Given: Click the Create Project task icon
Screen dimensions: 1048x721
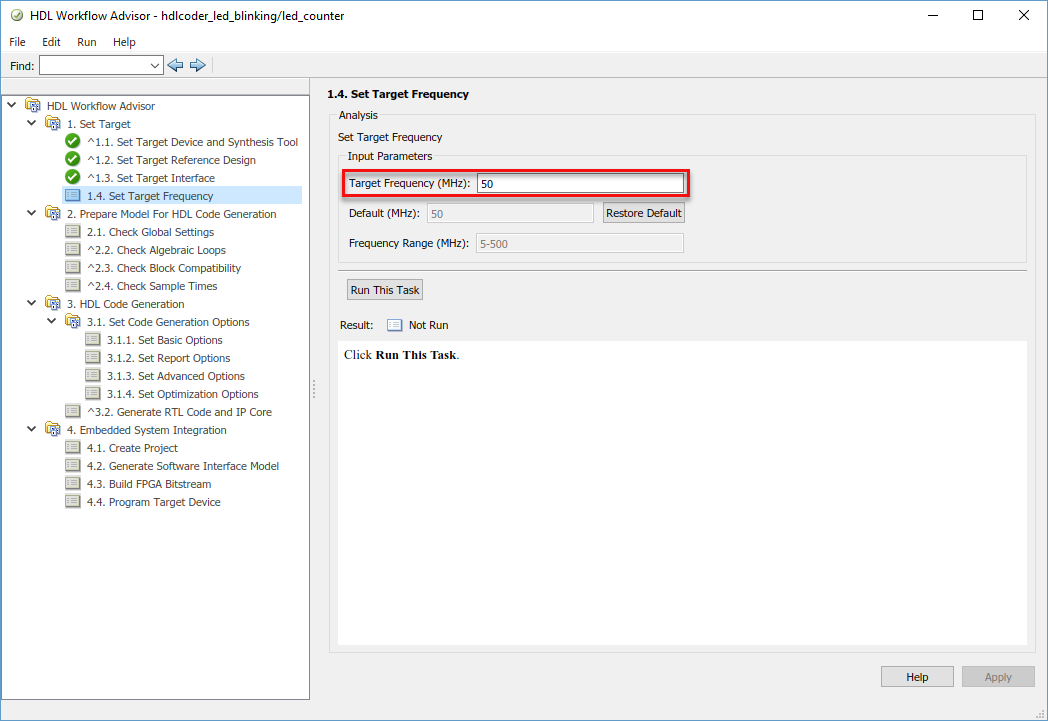Looking at the screenshot, I should pos(72,448).
